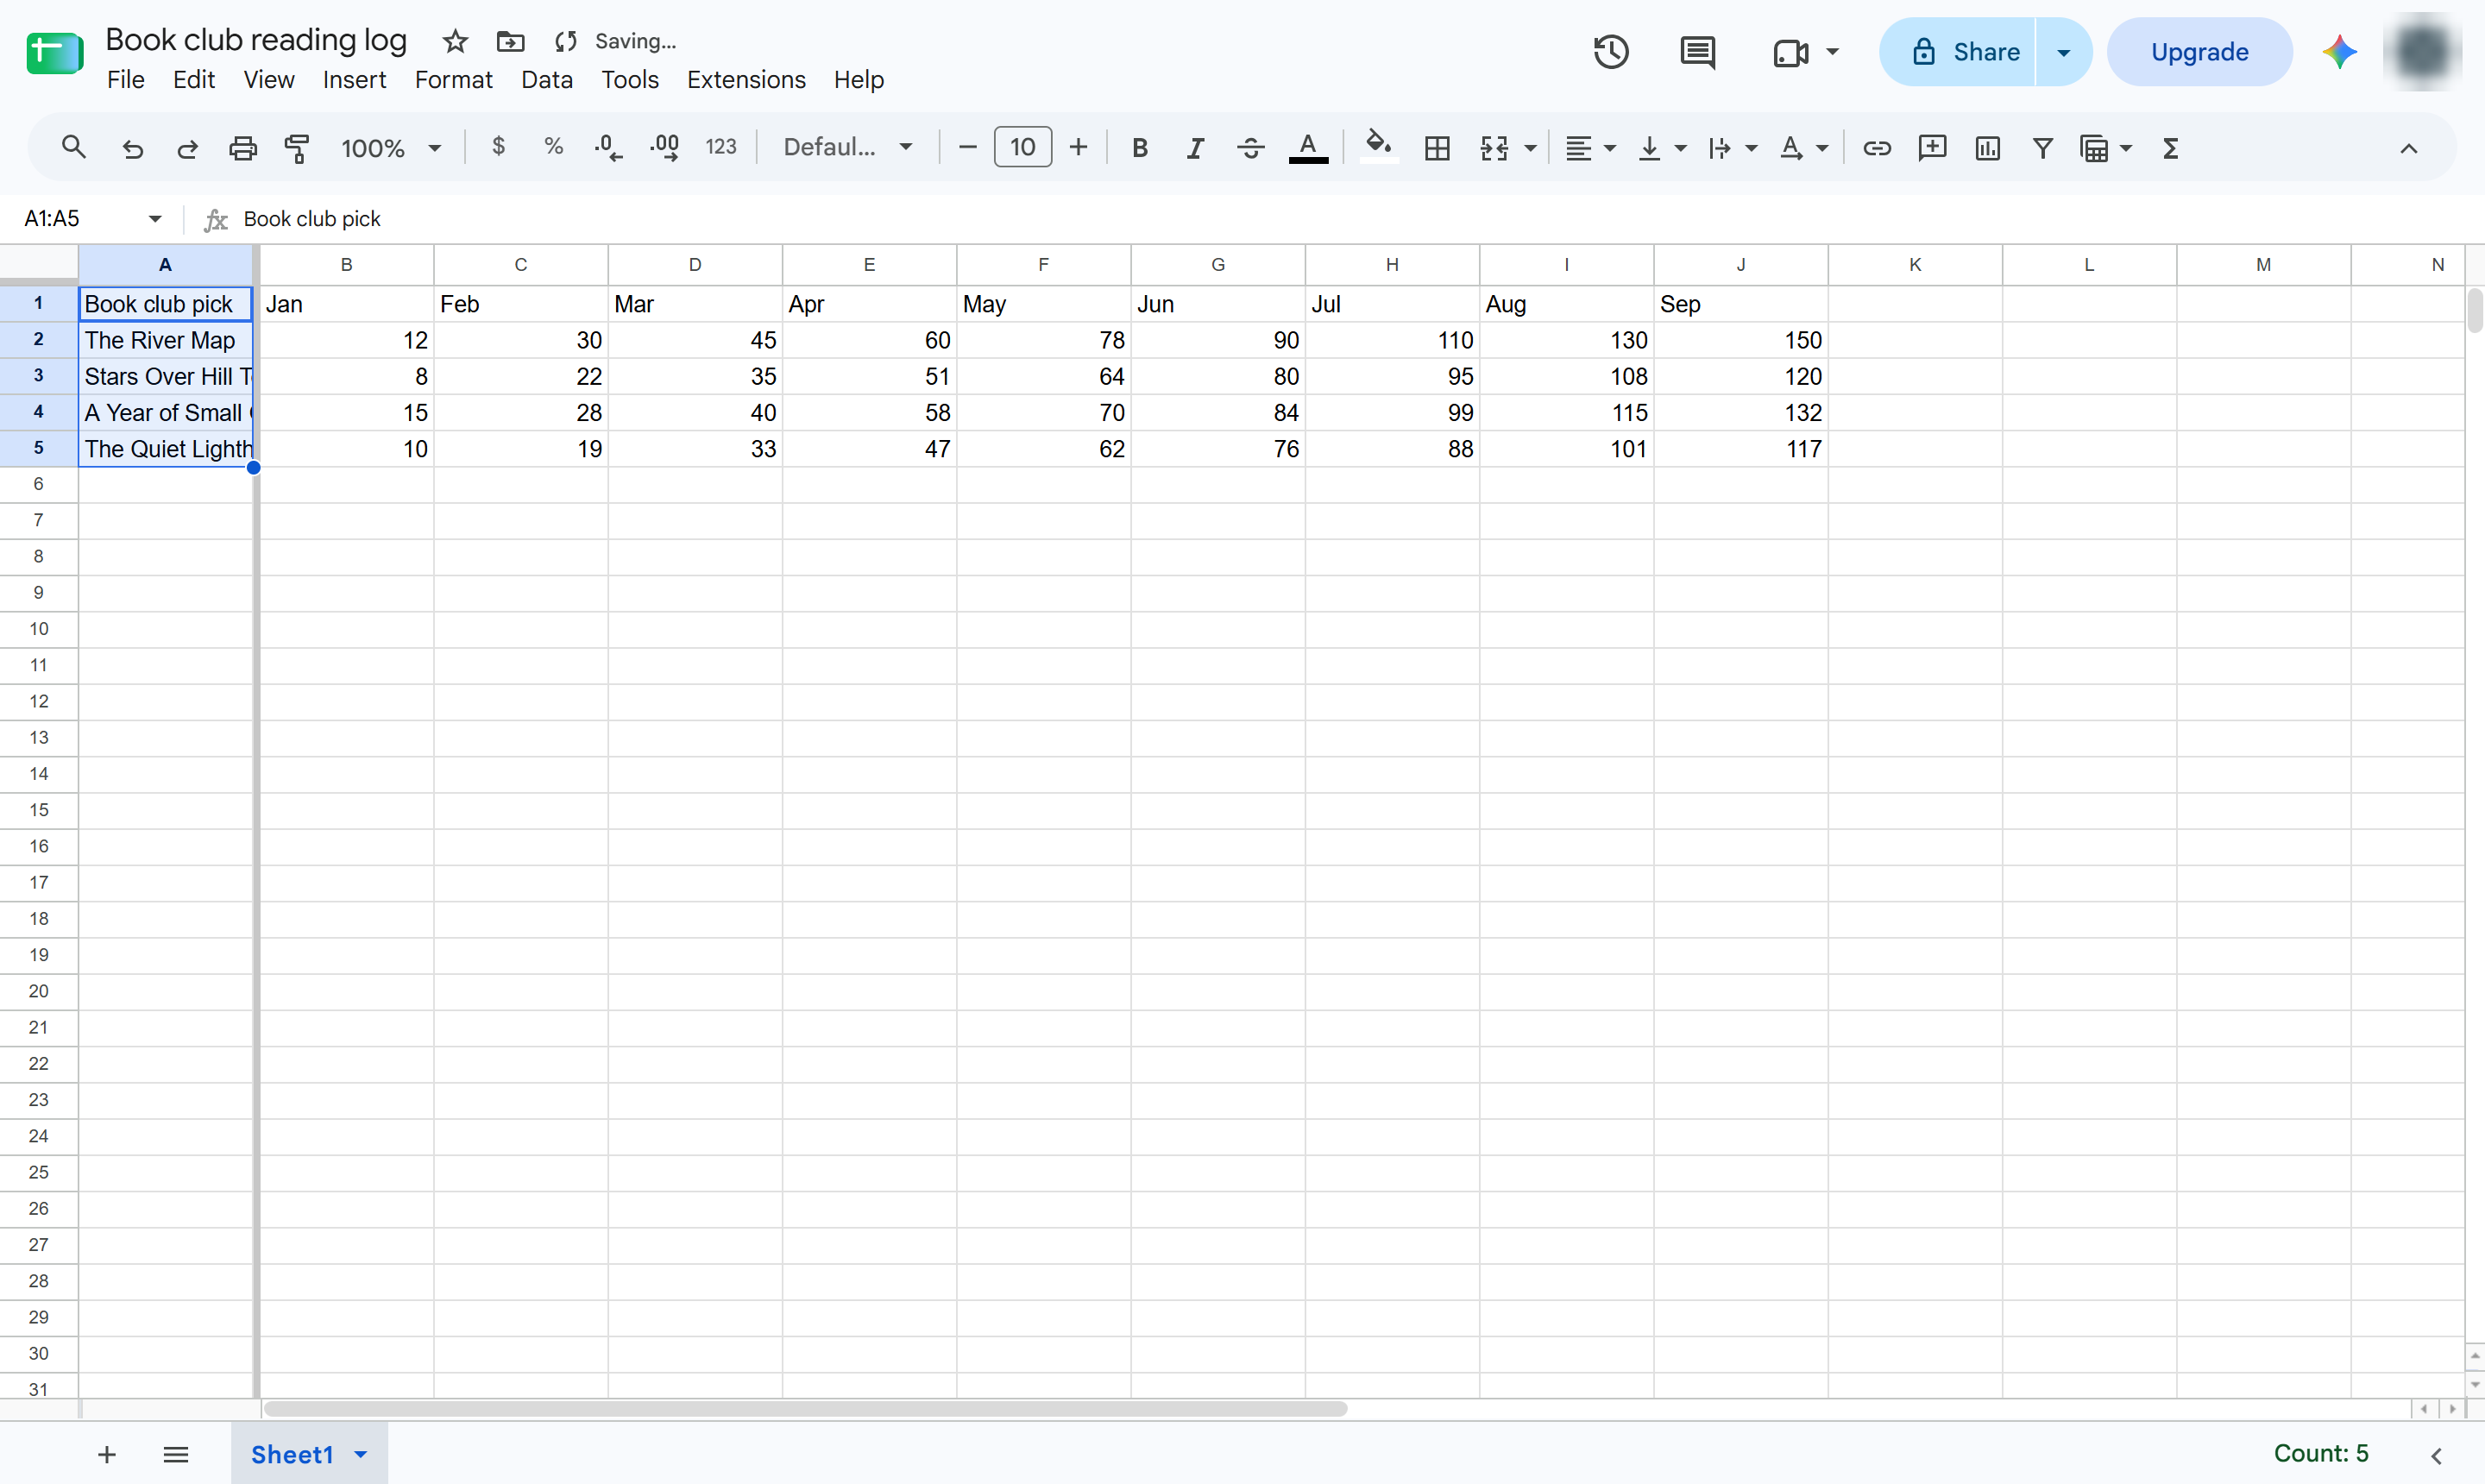Open the Format menu
The image size is (2485, 1484).
click(453, 80)
